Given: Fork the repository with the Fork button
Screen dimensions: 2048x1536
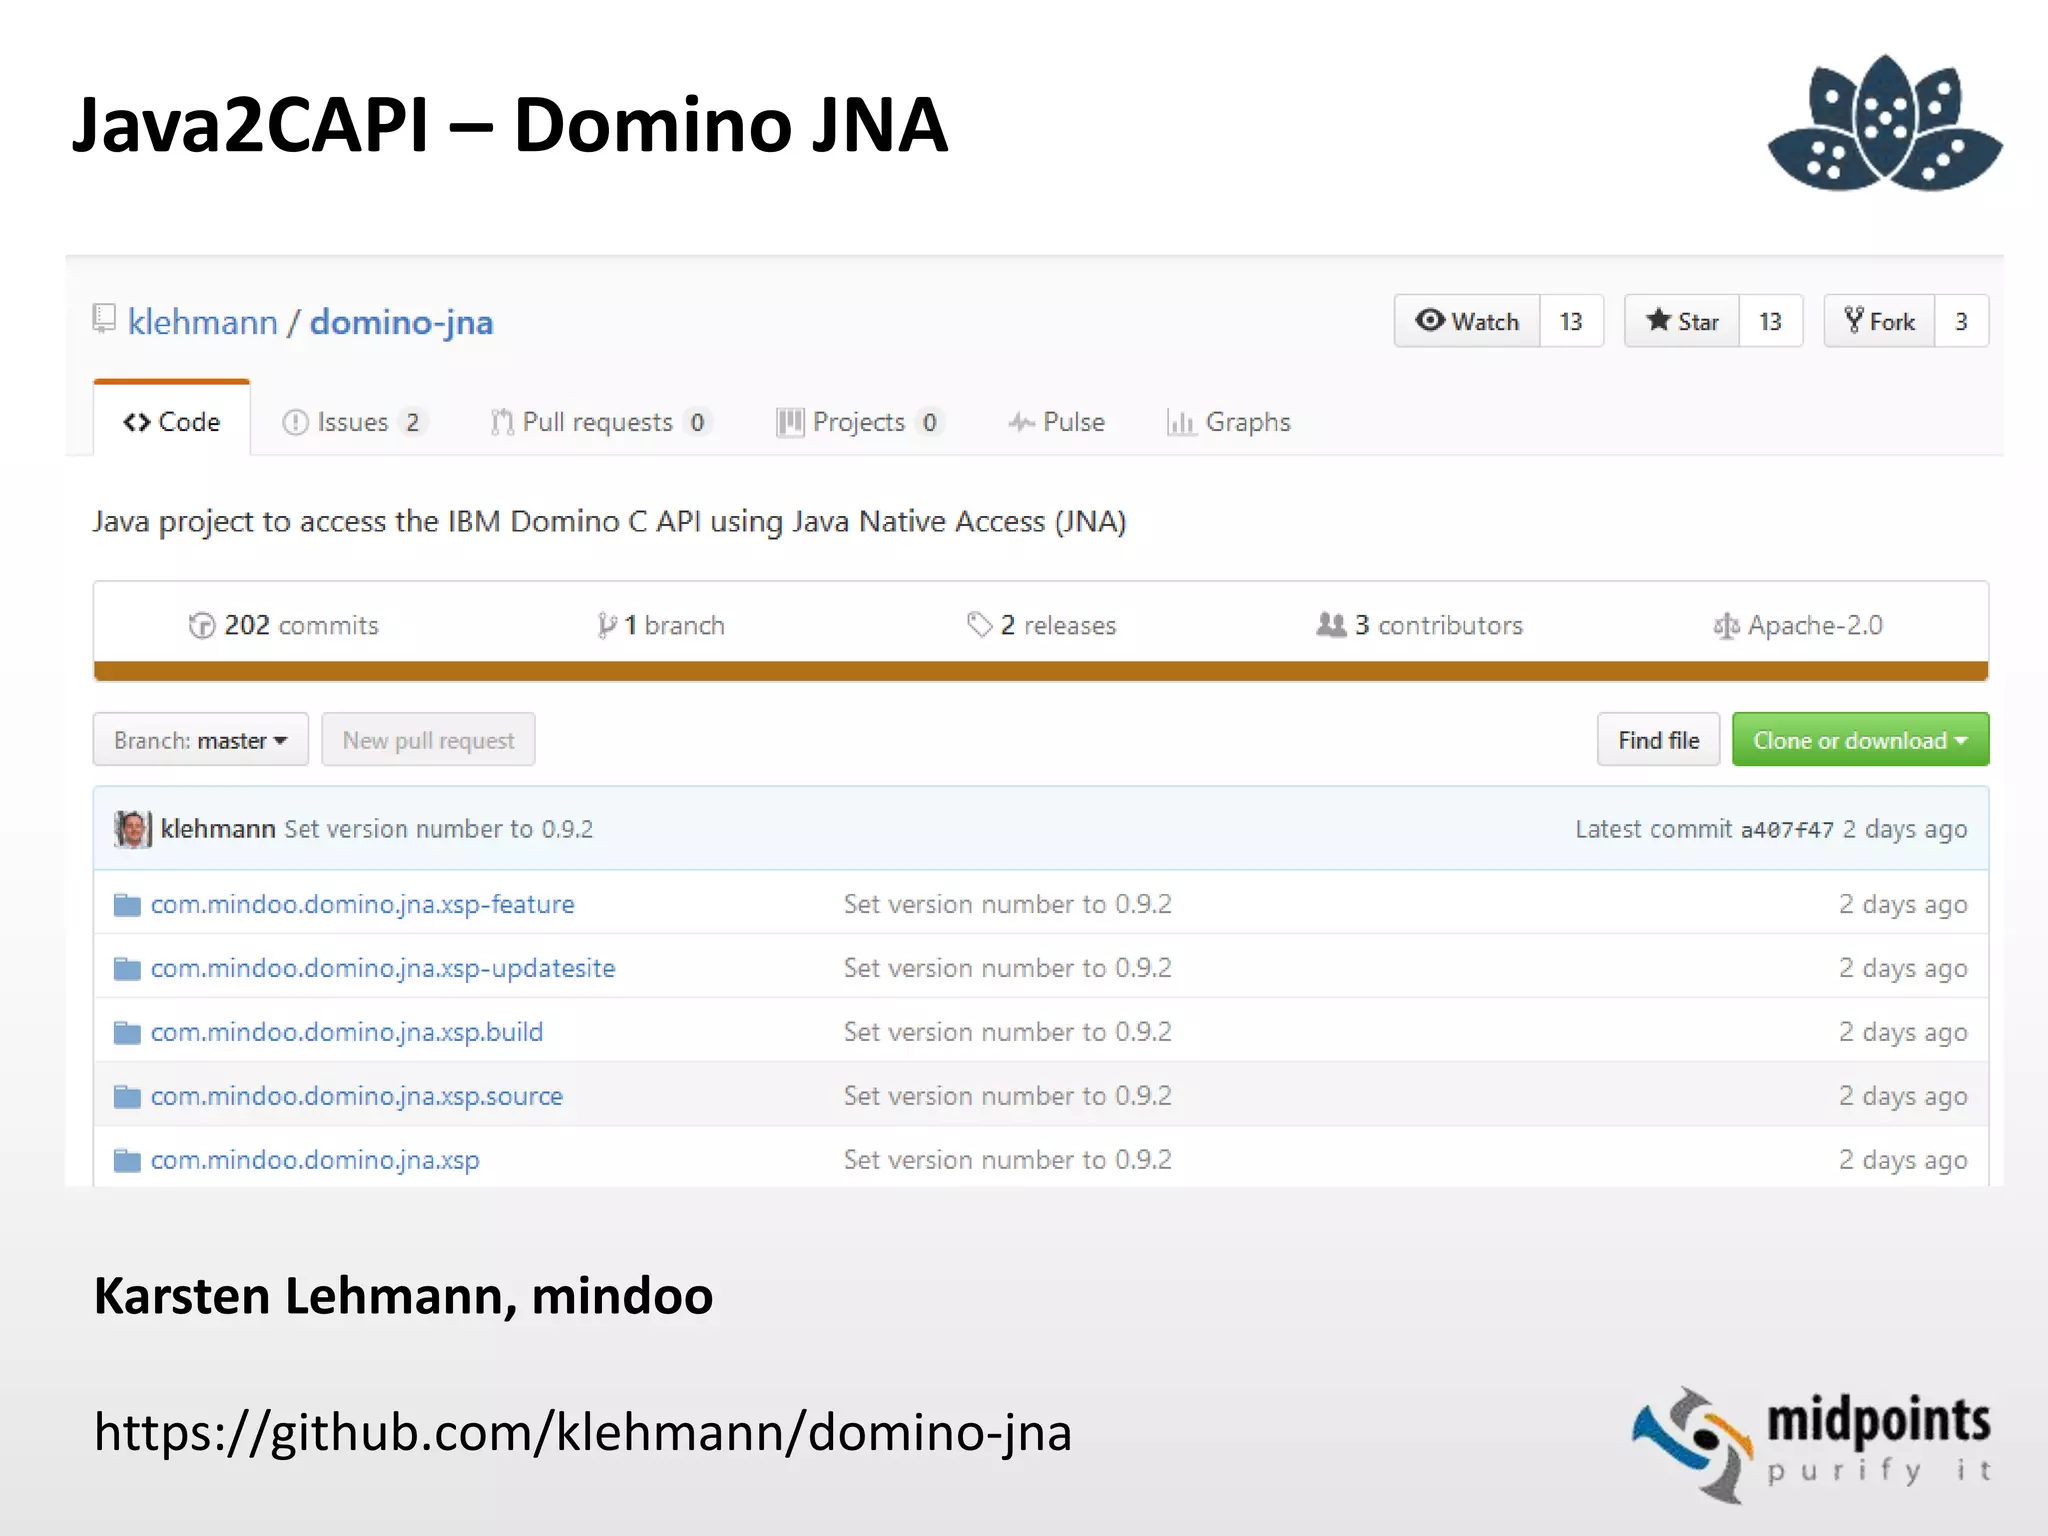Looking at the screenshot, I should tap(1879, 321).
